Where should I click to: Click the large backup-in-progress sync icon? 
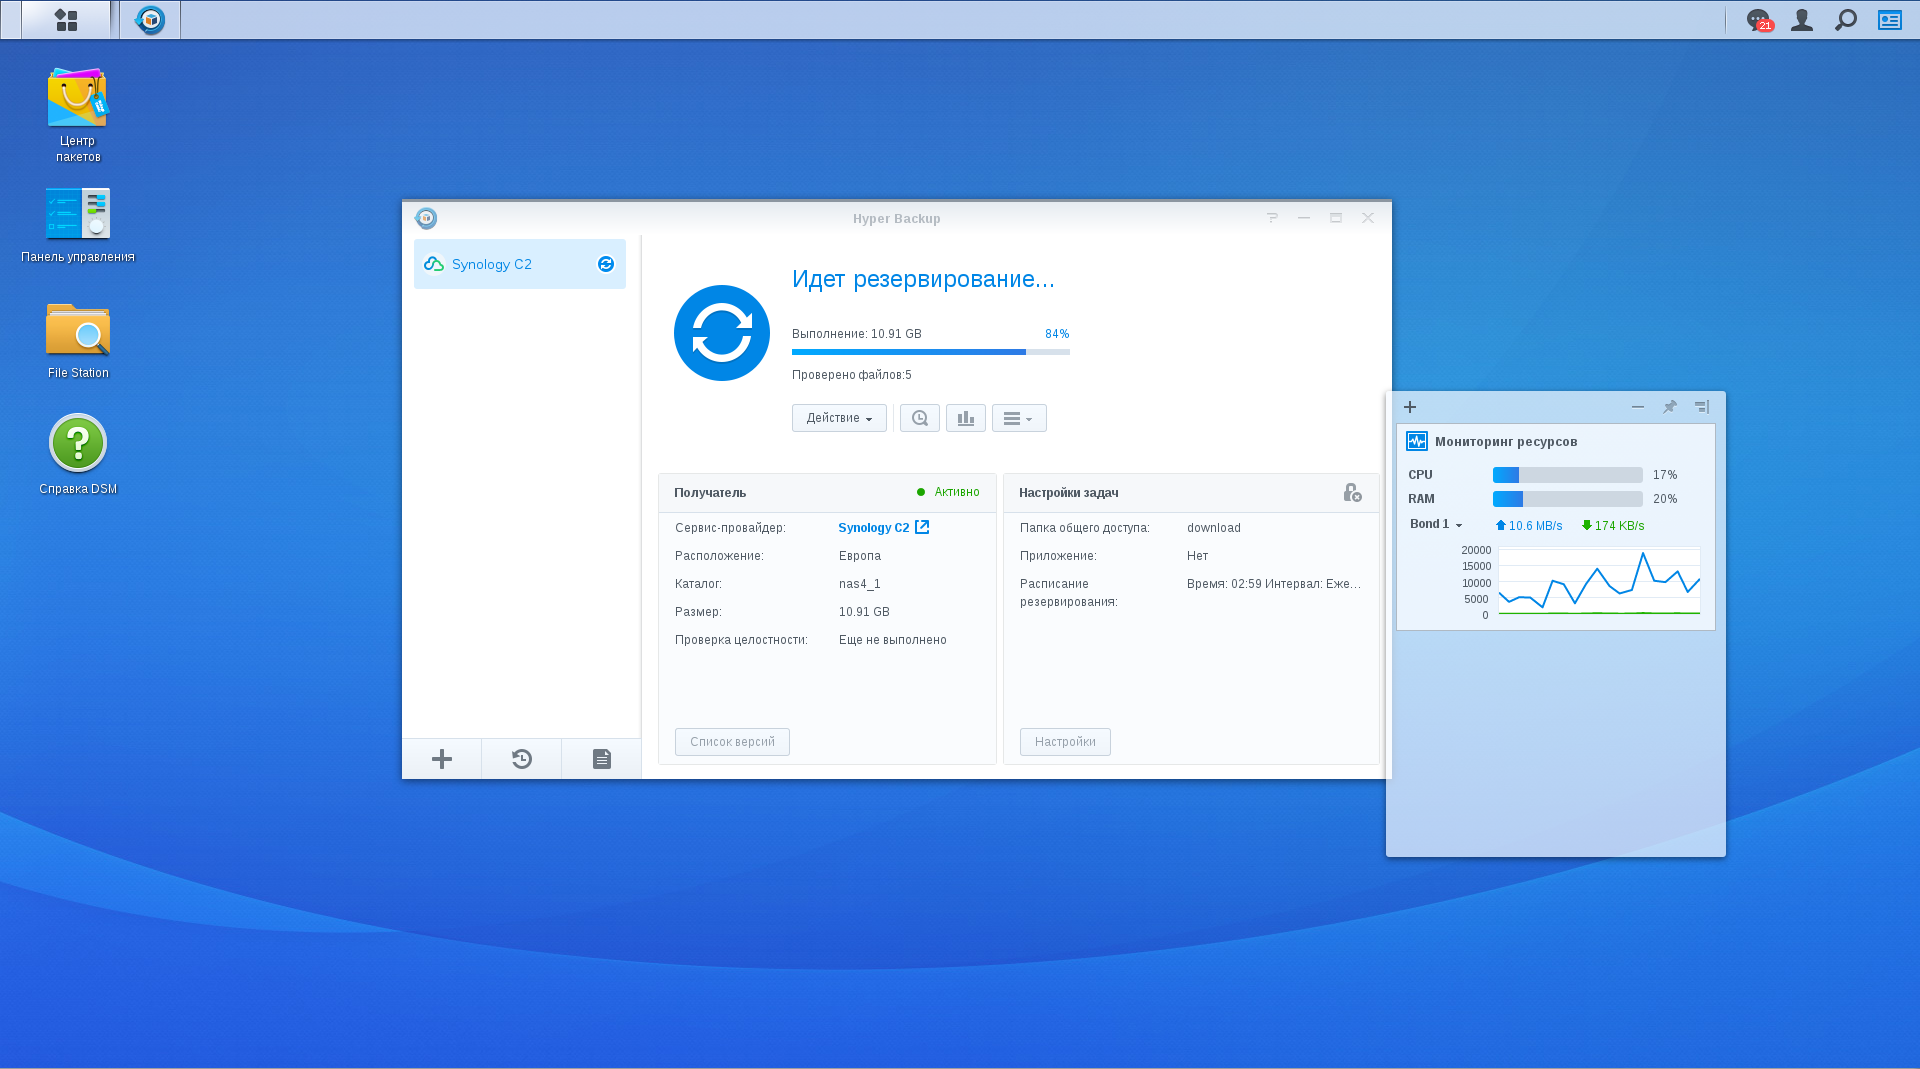click(x=722, y=333)
